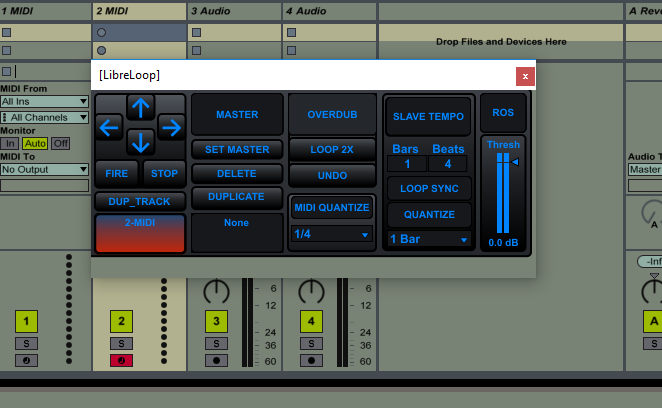
Task: Click the Thresh level slider
Action: click(504, 195)
